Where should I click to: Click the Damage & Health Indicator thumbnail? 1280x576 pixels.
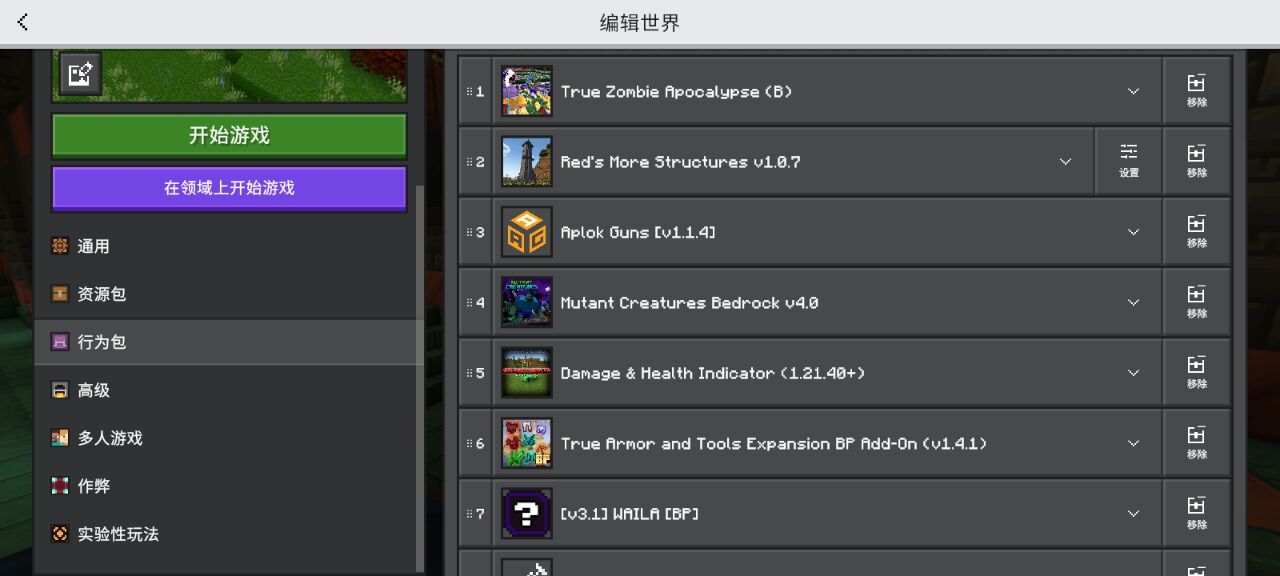(527, 373)
